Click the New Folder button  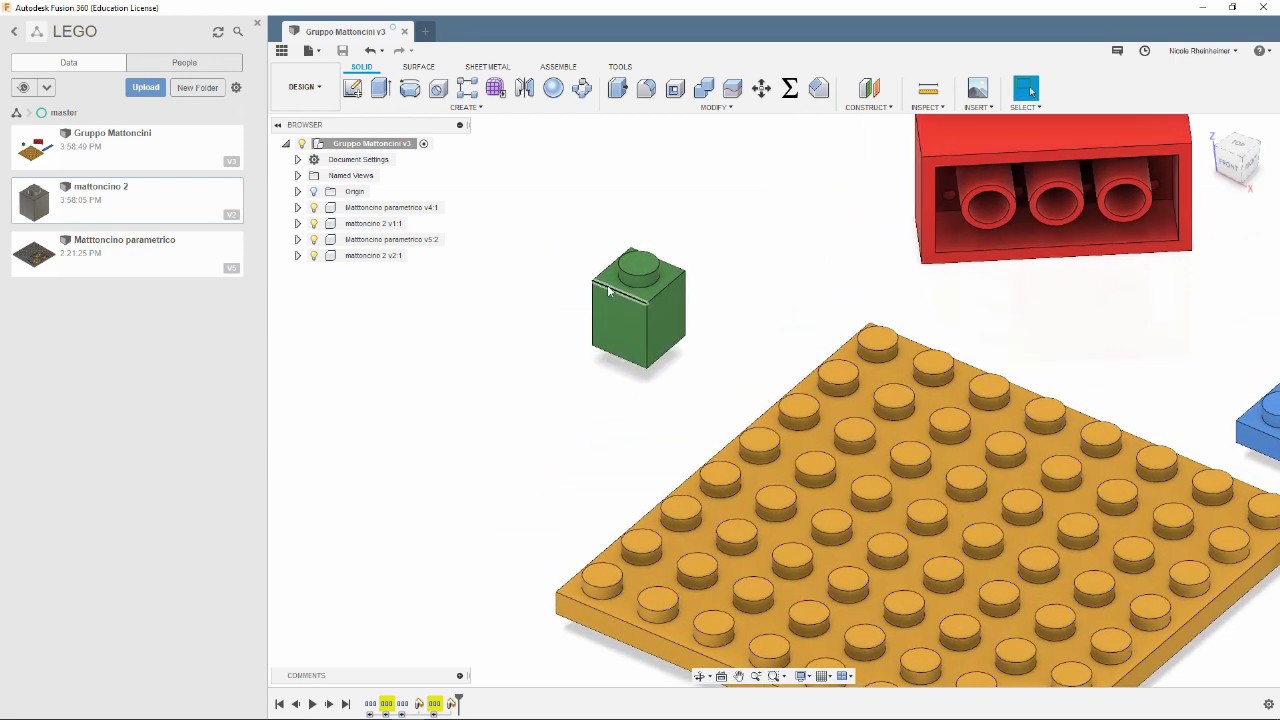[x=197, y=87]
